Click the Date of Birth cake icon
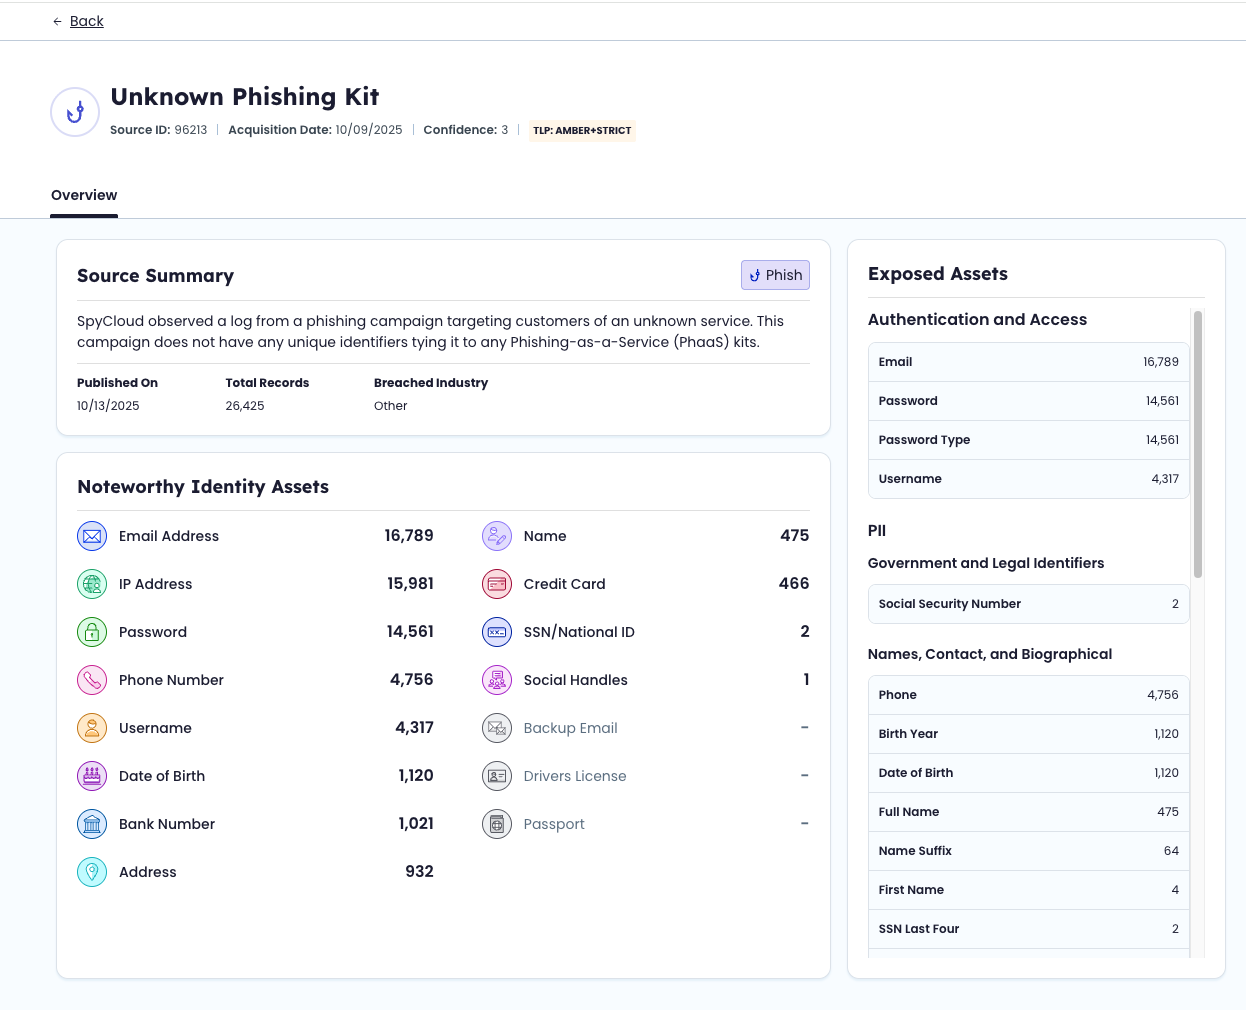The width and height of the screenshot is (1246, 1010). click(92, 776)
